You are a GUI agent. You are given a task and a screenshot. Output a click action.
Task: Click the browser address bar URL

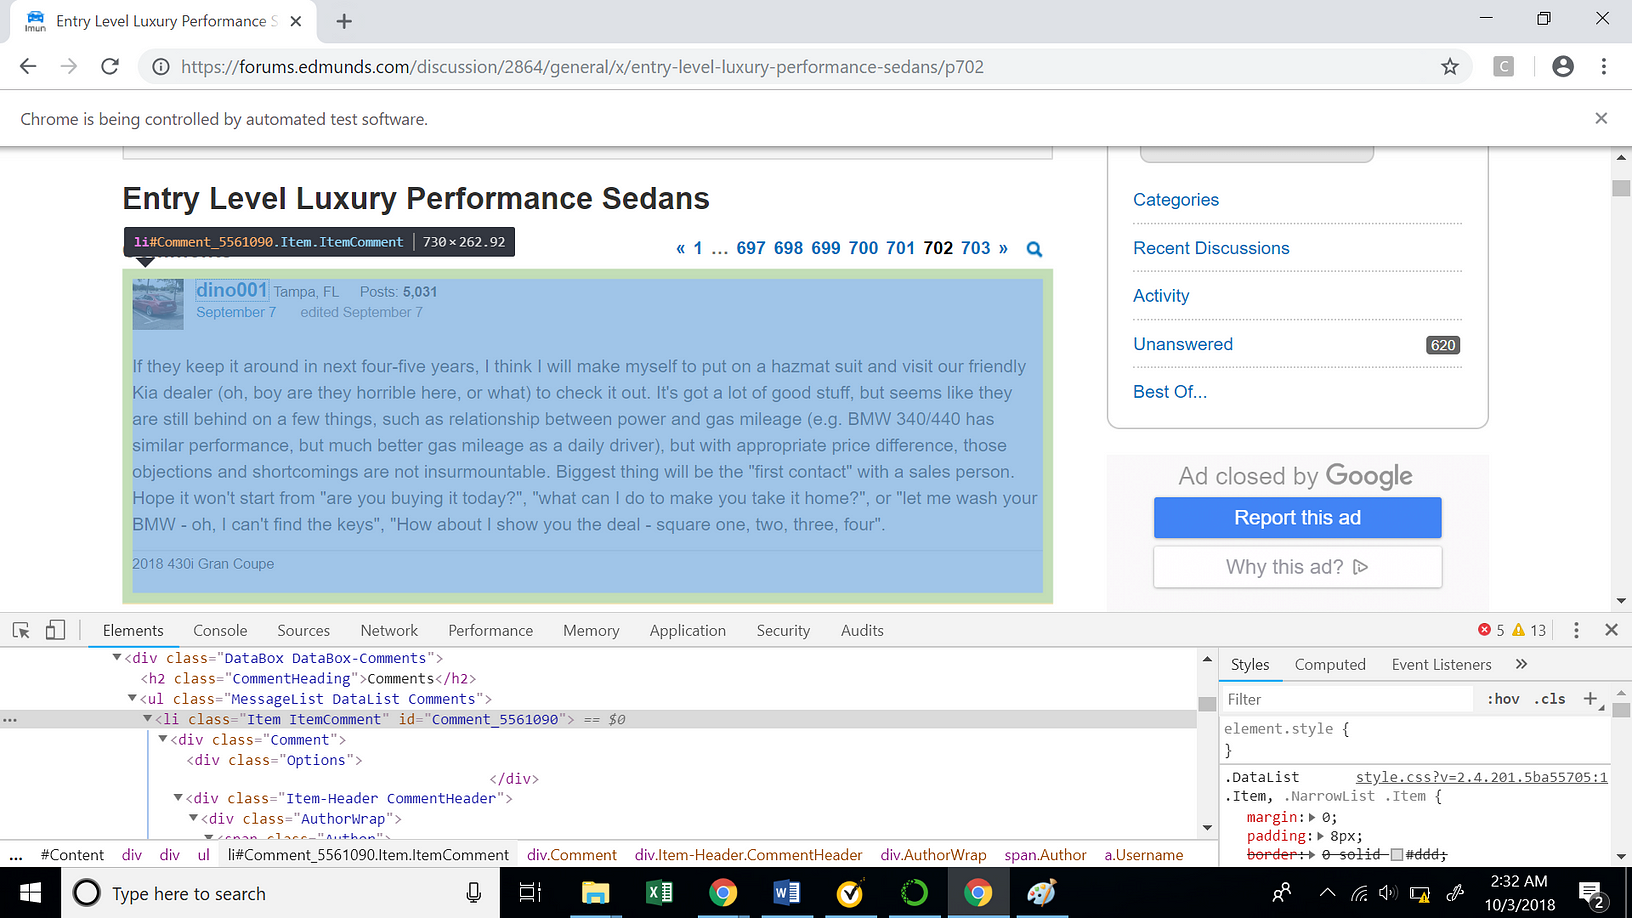click(582, 67)
